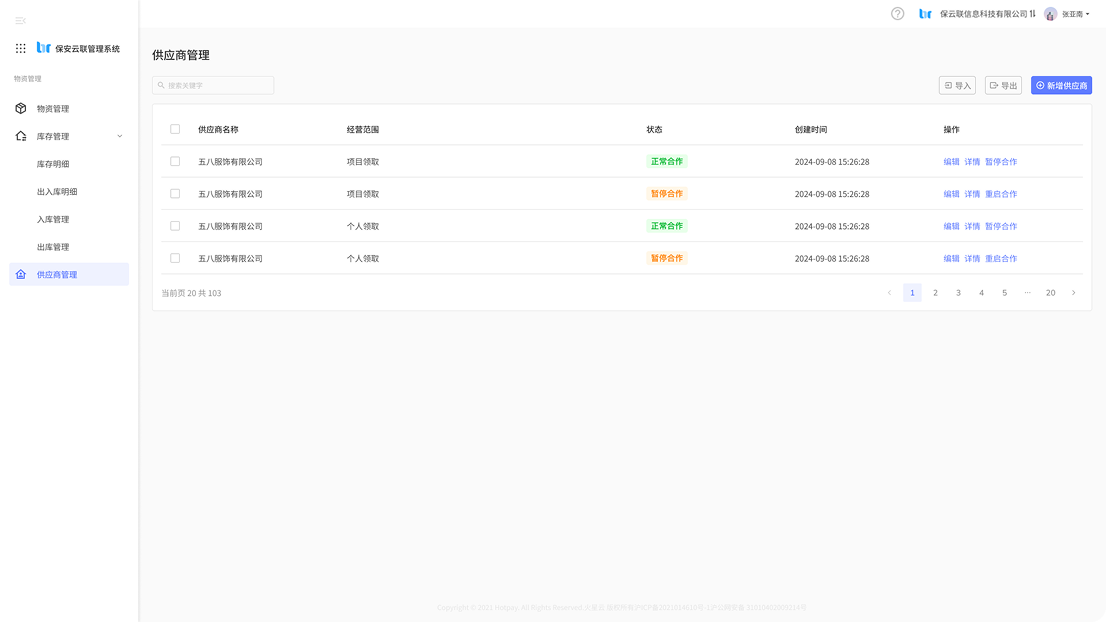1106x623 pixels.
Task: Click the help question mark icon
Action: point(897,14)
